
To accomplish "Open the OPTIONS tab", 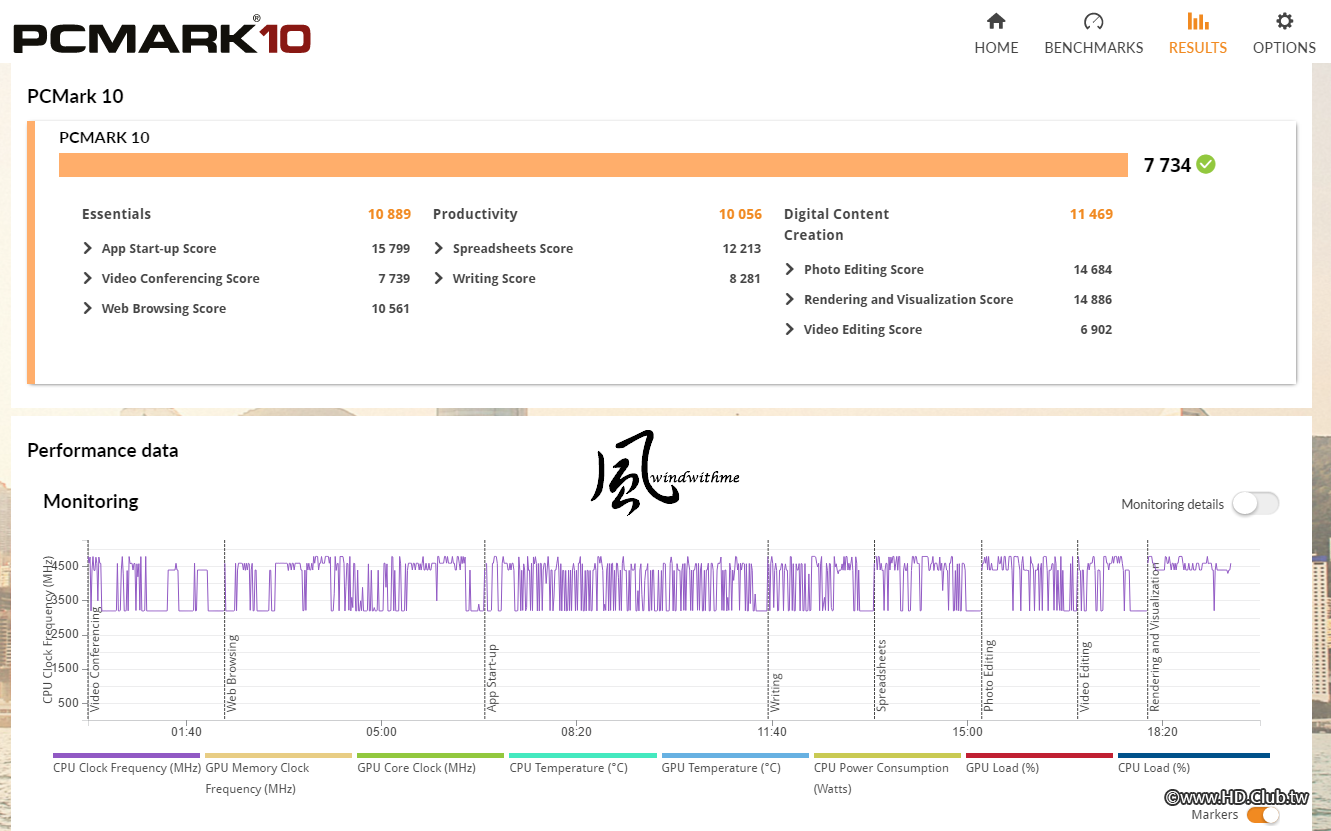I will [x=1284, y=34].
